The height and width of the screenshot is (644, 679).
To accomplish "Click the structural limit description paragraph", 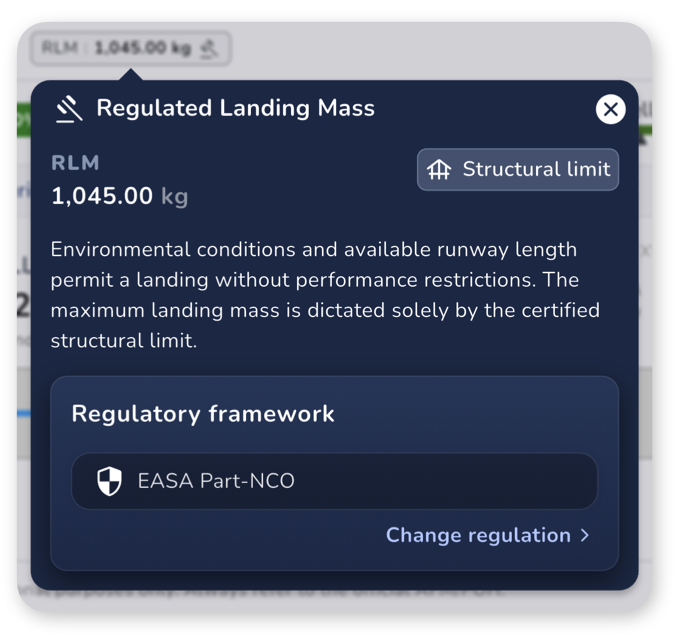I will click(x=325, y=295).
